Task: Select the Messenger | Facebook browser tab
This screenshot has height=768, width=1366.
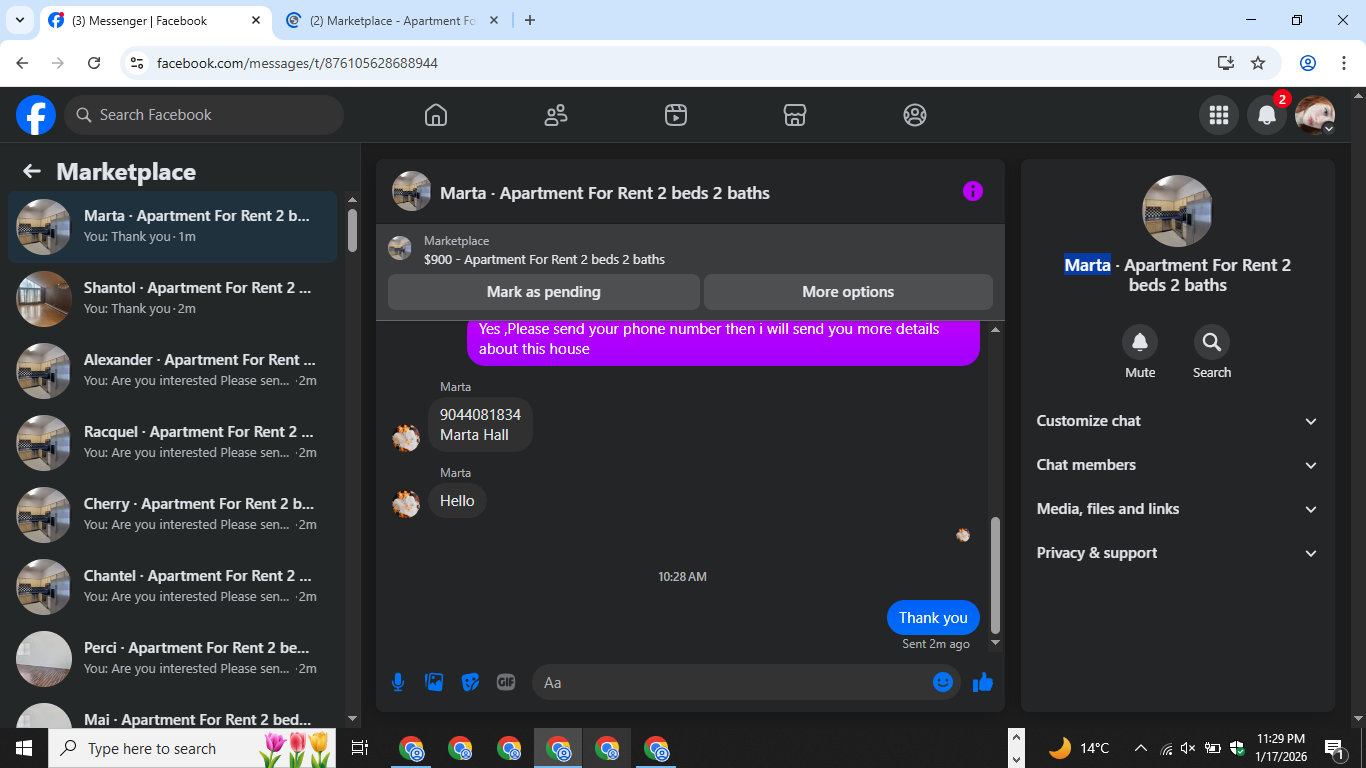Action: click(155, 20)
